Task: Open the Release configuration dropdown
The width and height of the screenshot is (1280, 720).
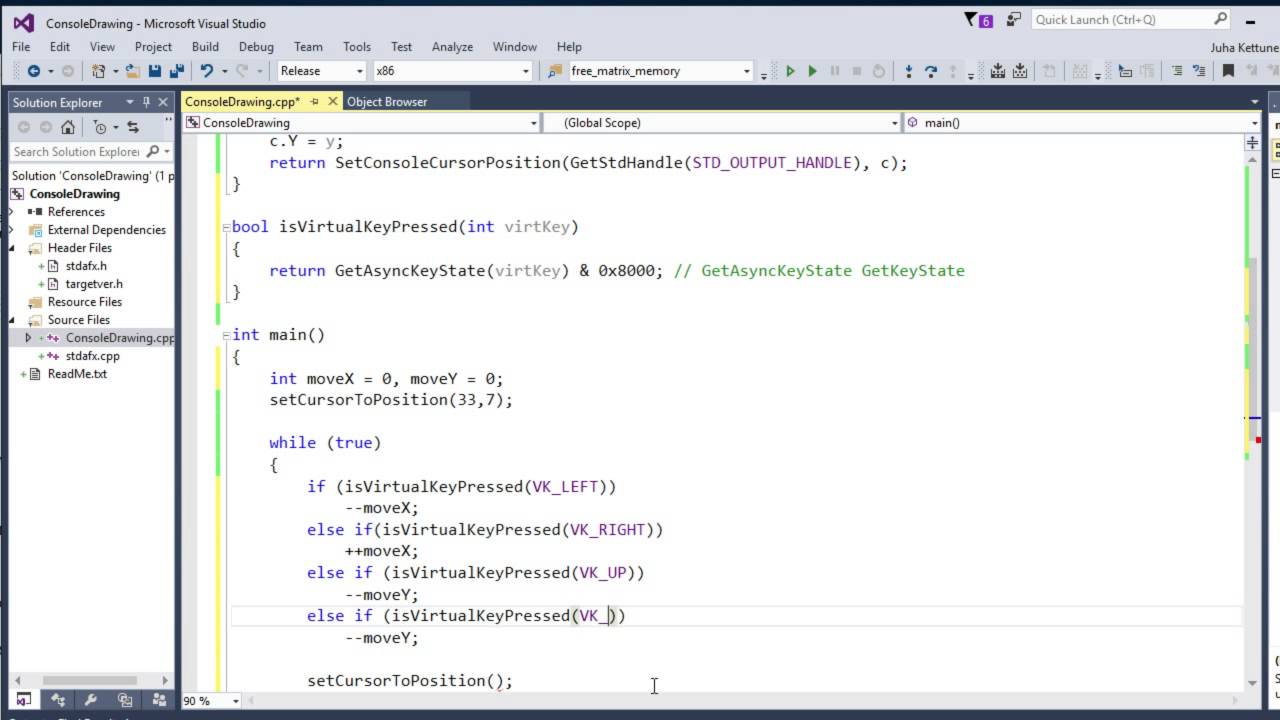Action: (322, 71)
